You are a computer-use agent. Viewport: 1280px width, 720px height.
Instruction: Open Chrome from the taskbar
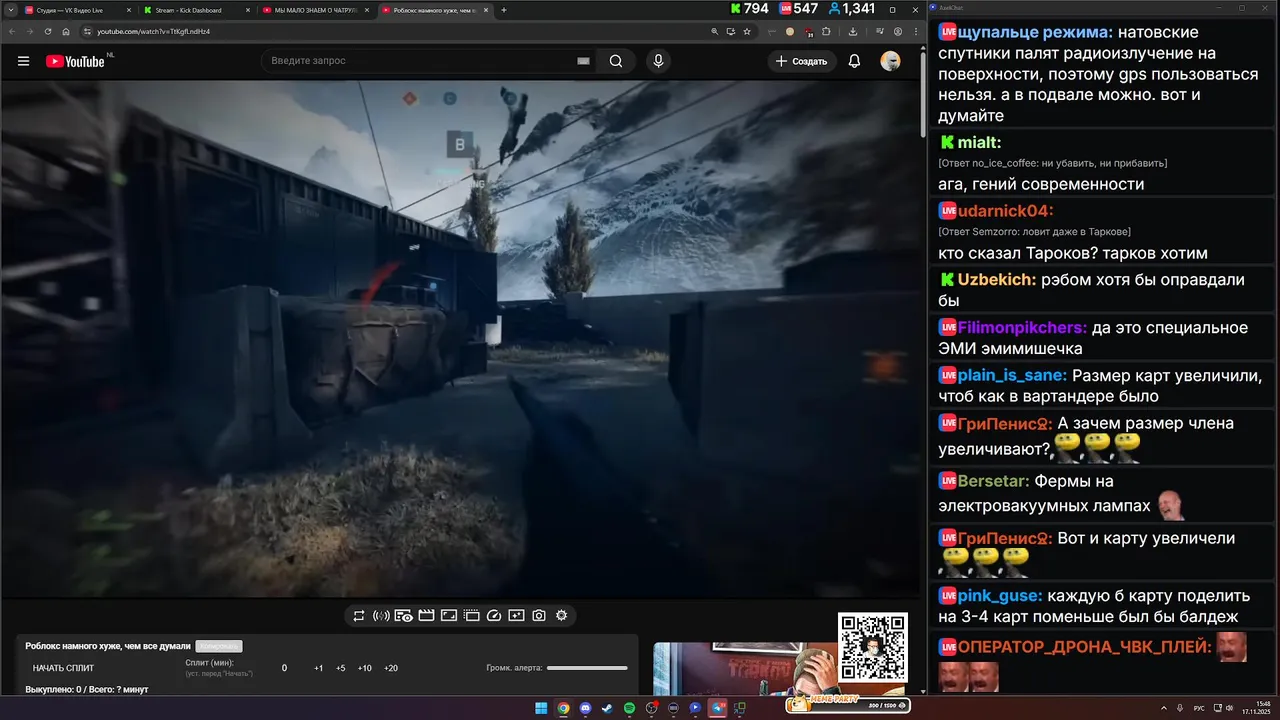click(x=563, y=708)
